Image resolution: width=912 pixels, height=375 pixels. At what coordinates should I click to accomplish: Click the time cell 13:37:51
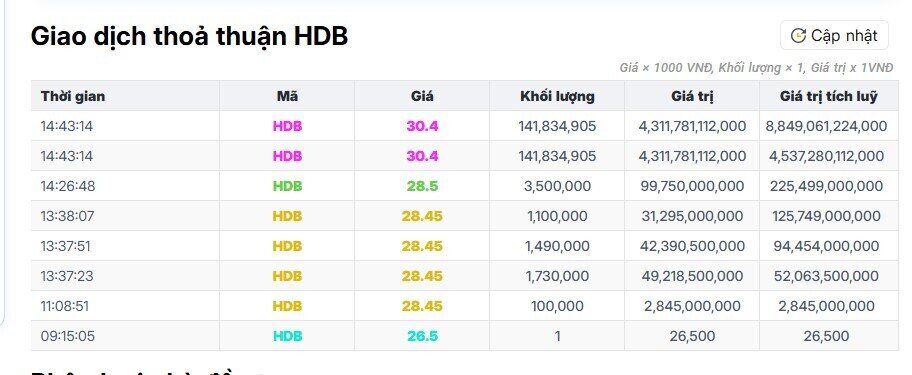65,247
